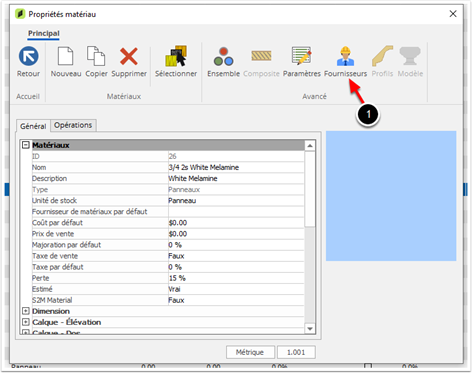Click the scroll down arrow of property list
Image resolution: width=472 pixels, height=373 pixels.
click(310, 329)
